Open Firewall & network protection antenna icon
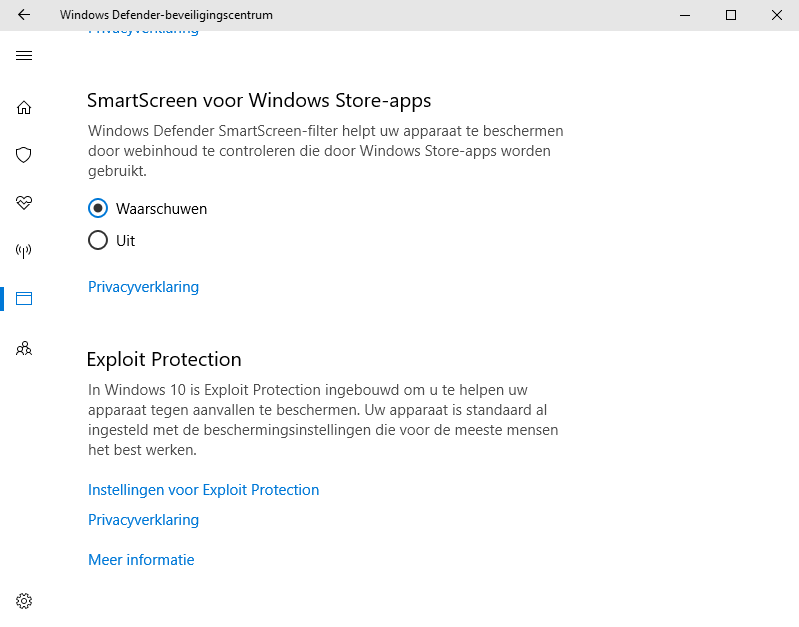 (x=24, y=250)
